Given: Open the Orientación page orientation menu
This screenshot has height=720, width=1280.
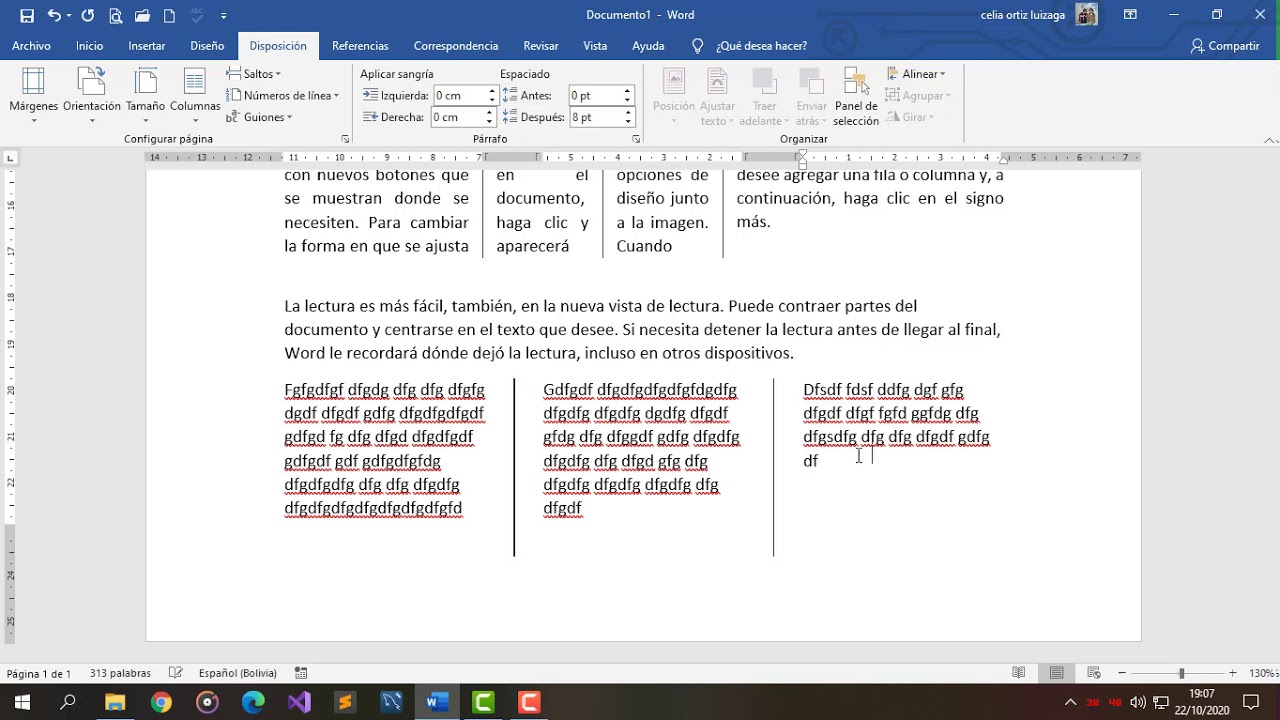Looking at the screenshot, I should [x=92, y=97].
